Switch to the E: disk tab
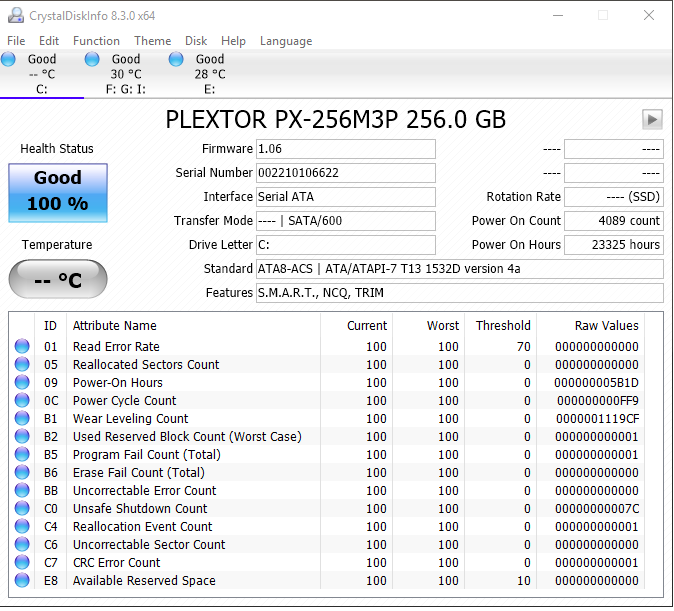This screenshot has width=674, height=611. pyautogui.click(x=209, y=74)
